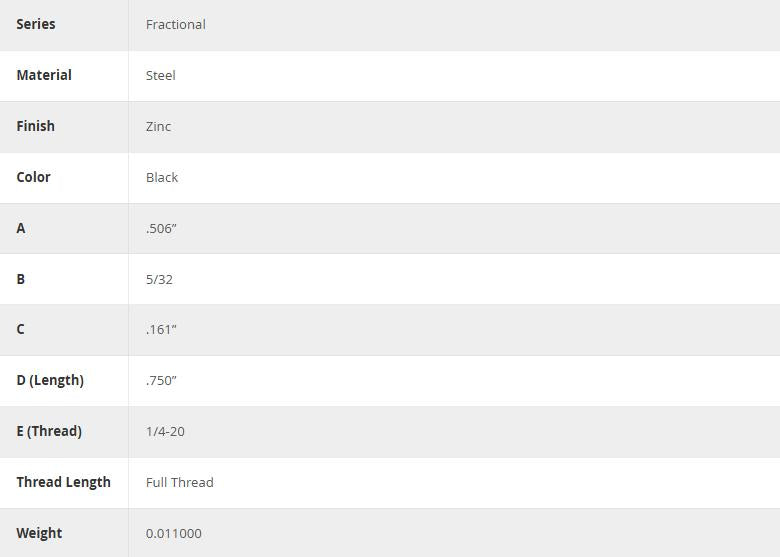Select the .506" value

tap(161, 228)
